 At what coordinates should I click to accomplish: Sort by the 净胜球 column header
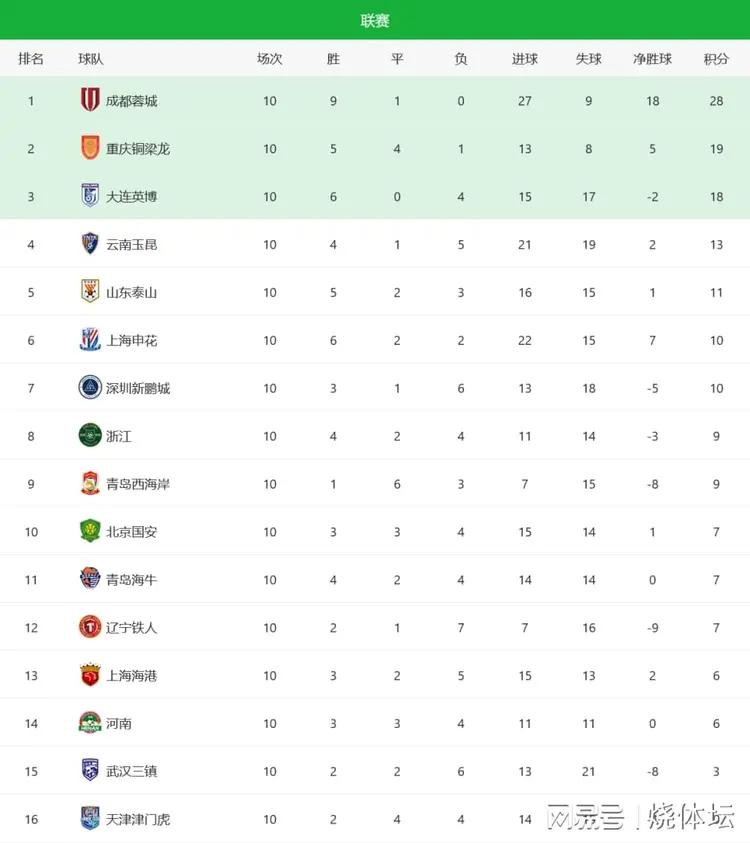click(x=652, y=59)
